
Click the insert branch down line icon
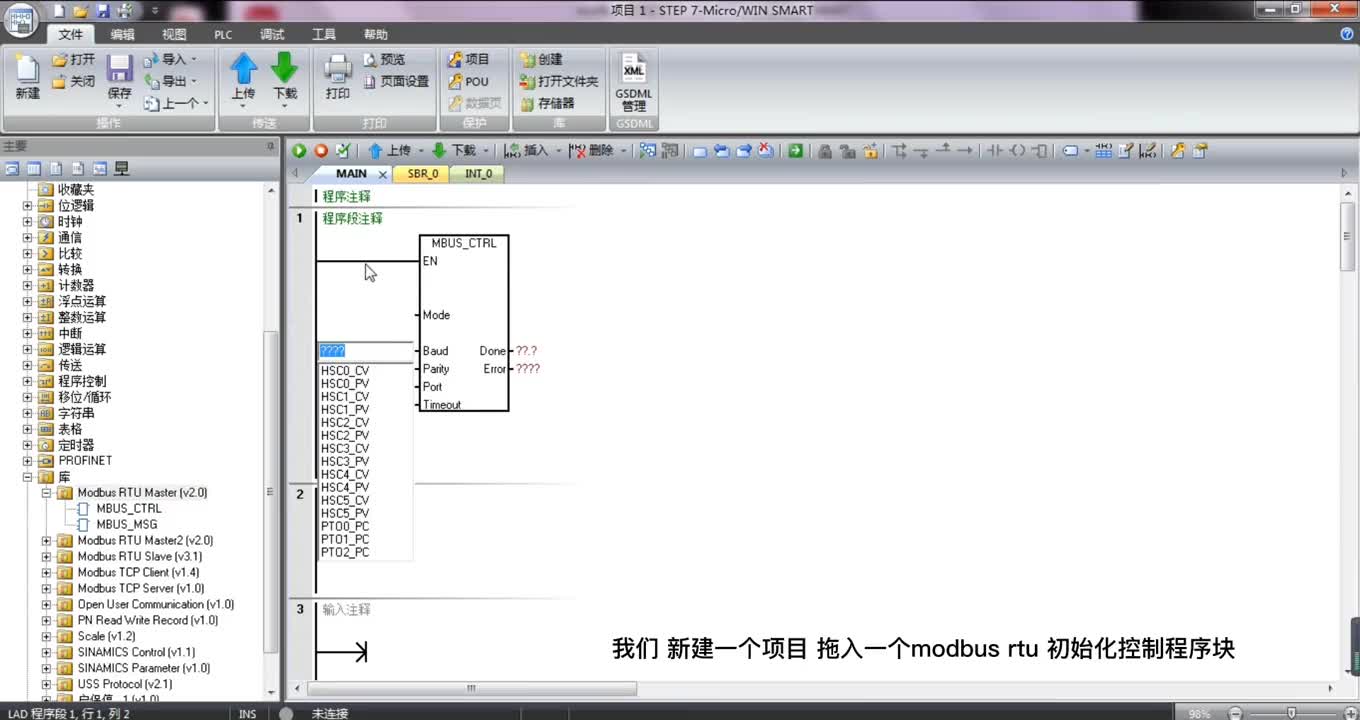click(899, 151)
